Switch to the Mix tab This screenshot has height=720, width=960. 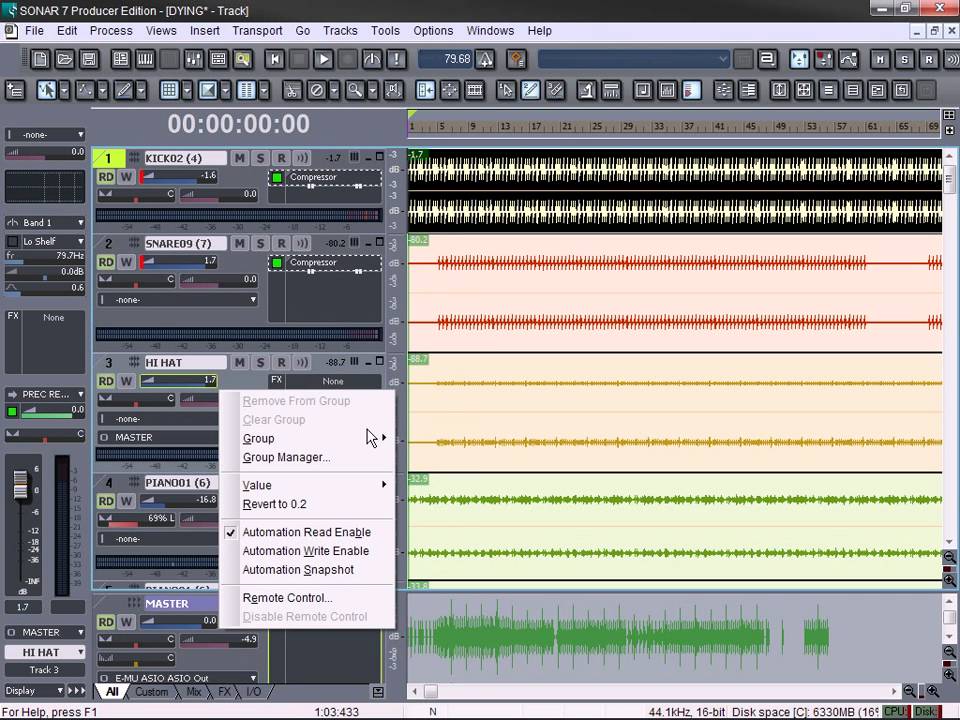(193, 692)
